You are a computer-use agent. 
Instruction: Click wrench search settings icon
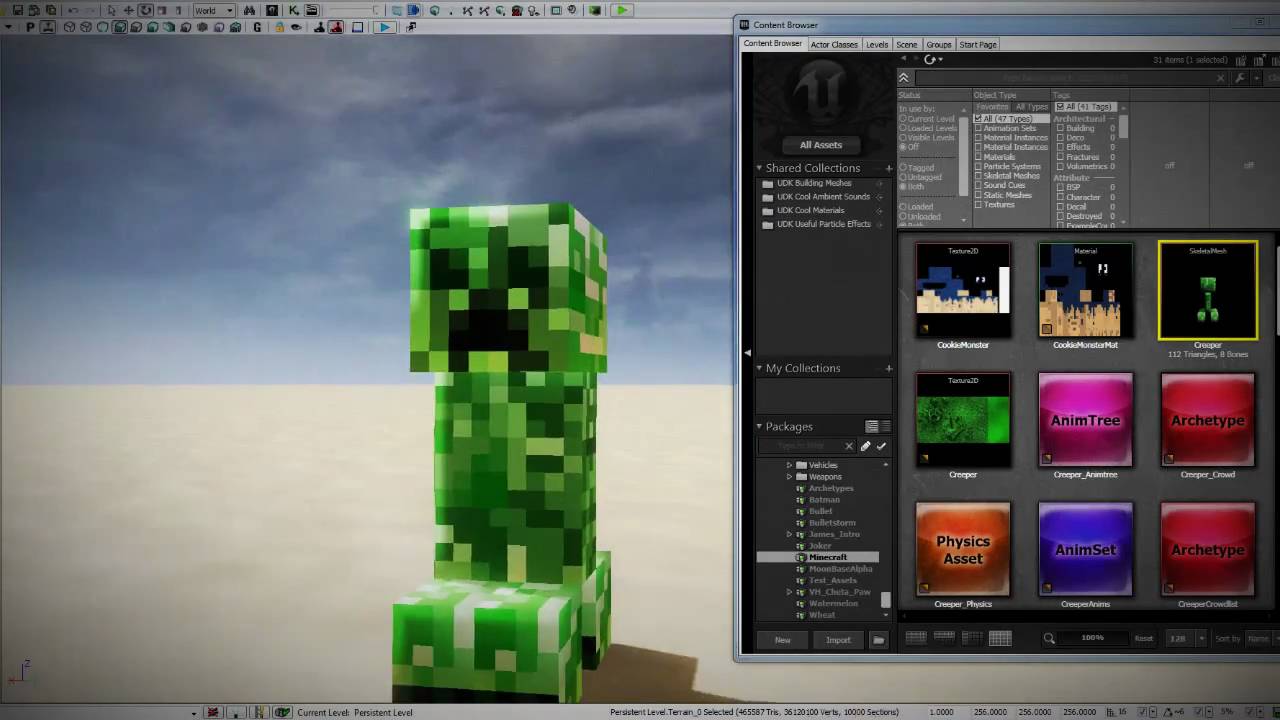click(1240, 78)
